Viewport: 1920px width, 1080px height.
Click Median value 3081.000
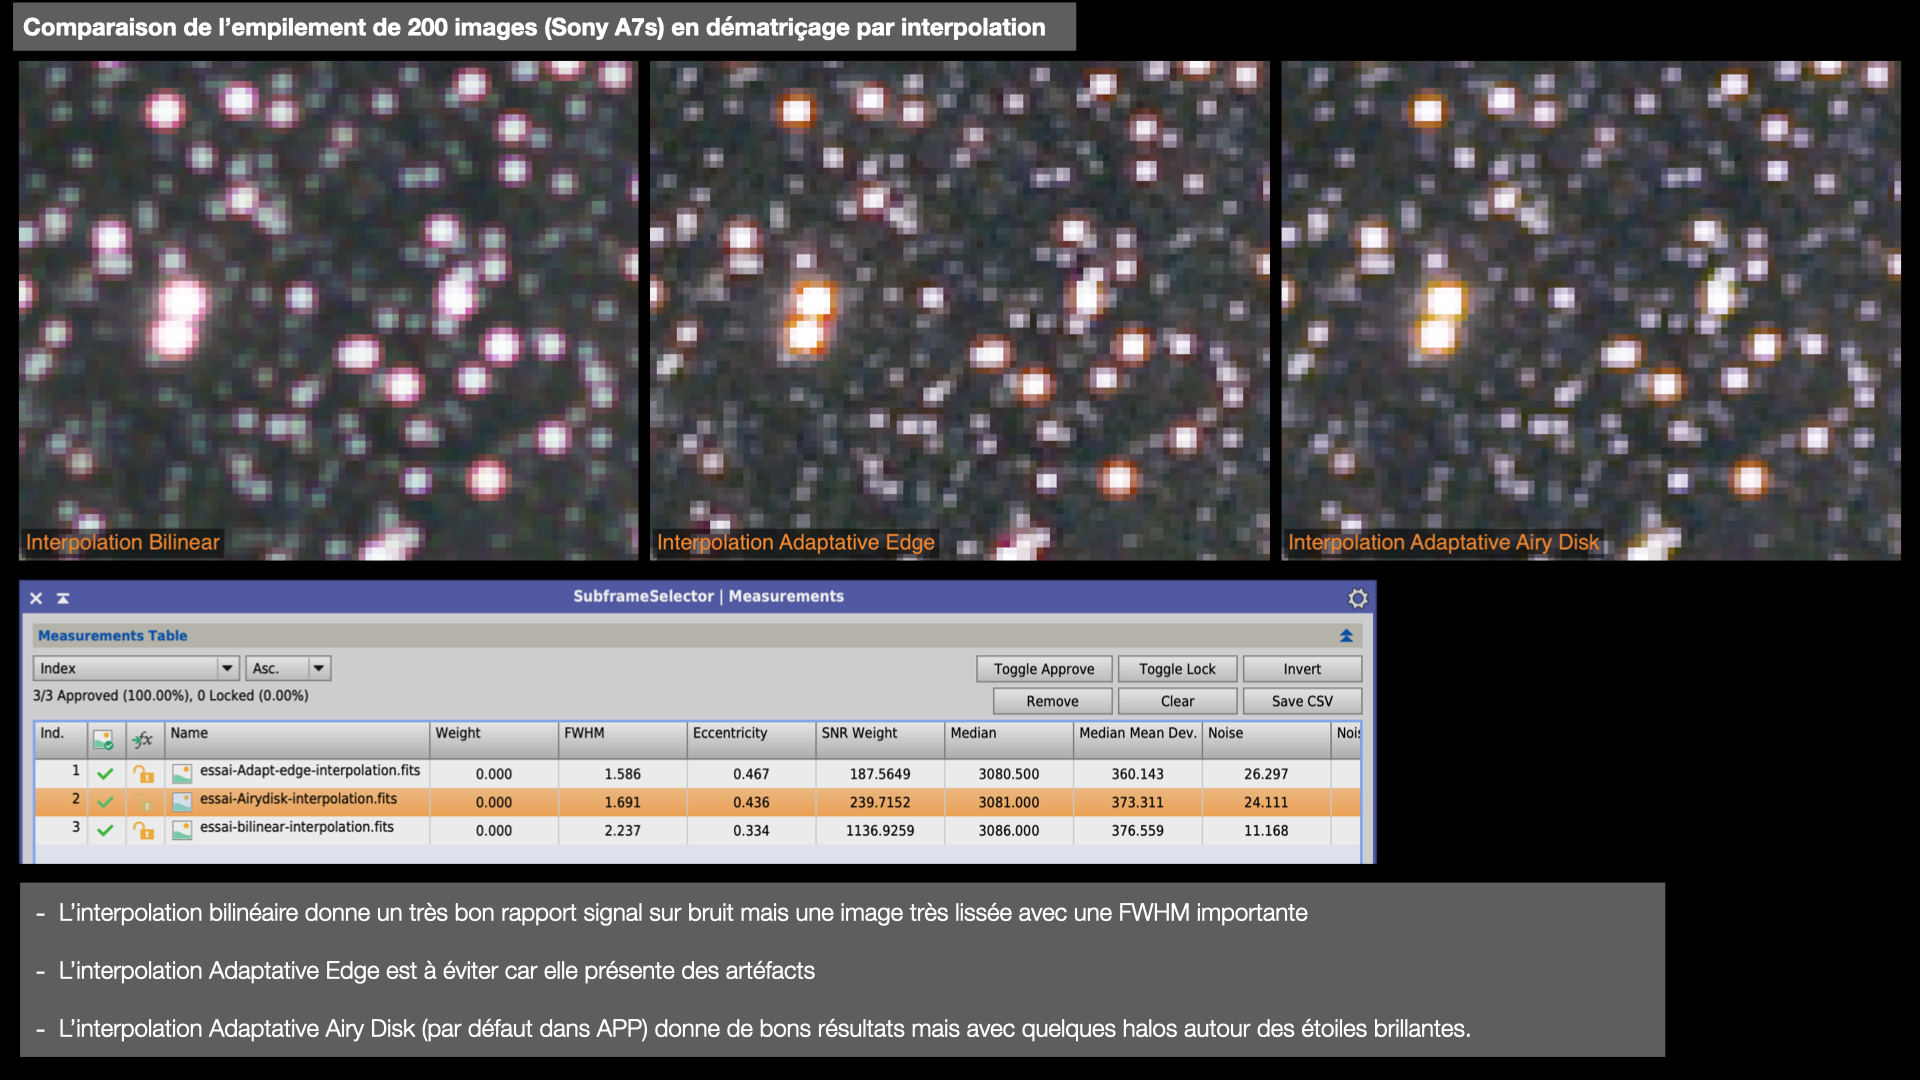click(x=1009, y=802)
